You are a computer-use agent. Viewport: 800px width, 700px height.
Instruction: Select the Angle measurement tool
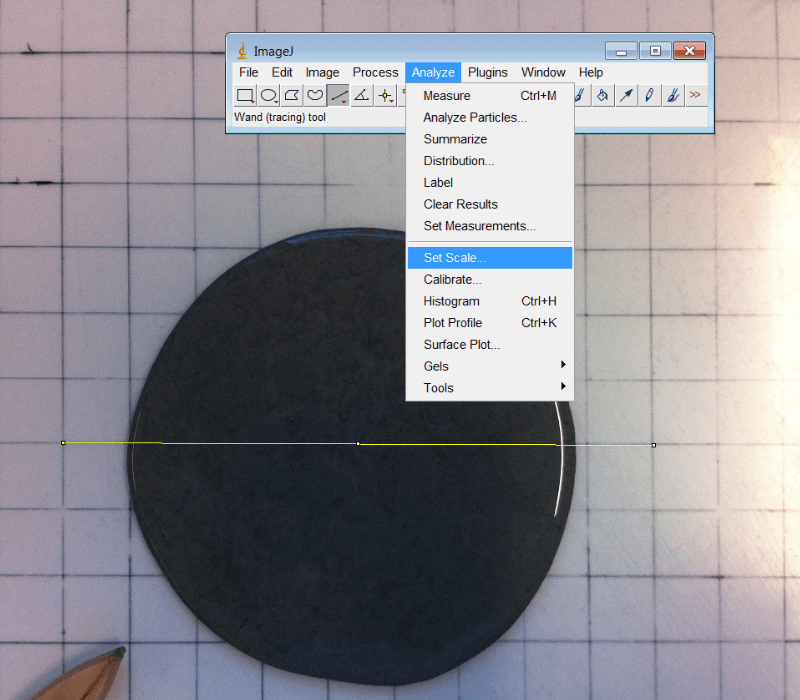pos(363,95)
